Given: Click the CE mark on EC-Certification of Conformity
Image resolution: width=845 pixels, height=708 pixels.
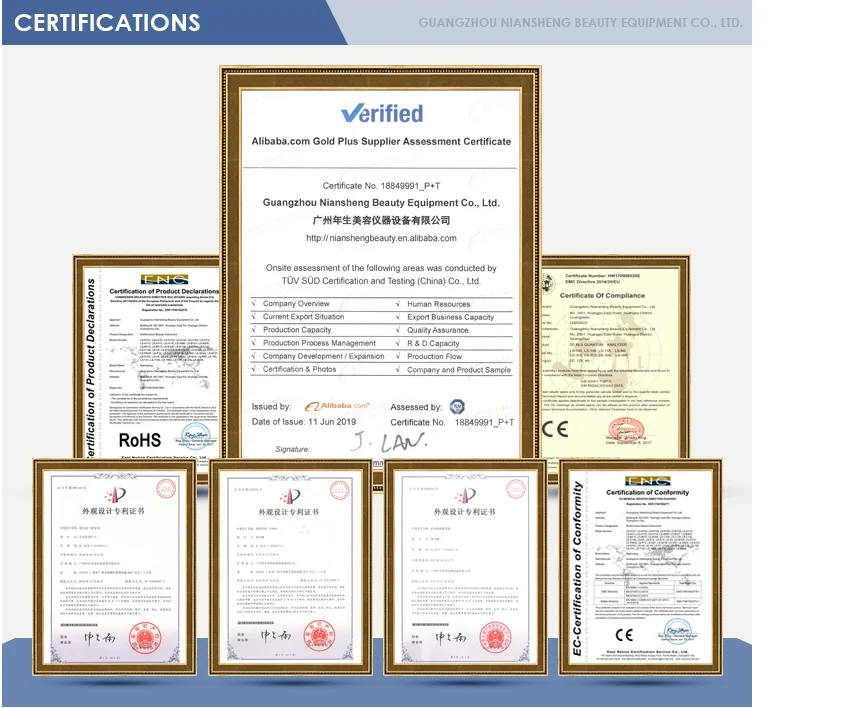Looking at the screenshot, I should (x=624, y=635).
